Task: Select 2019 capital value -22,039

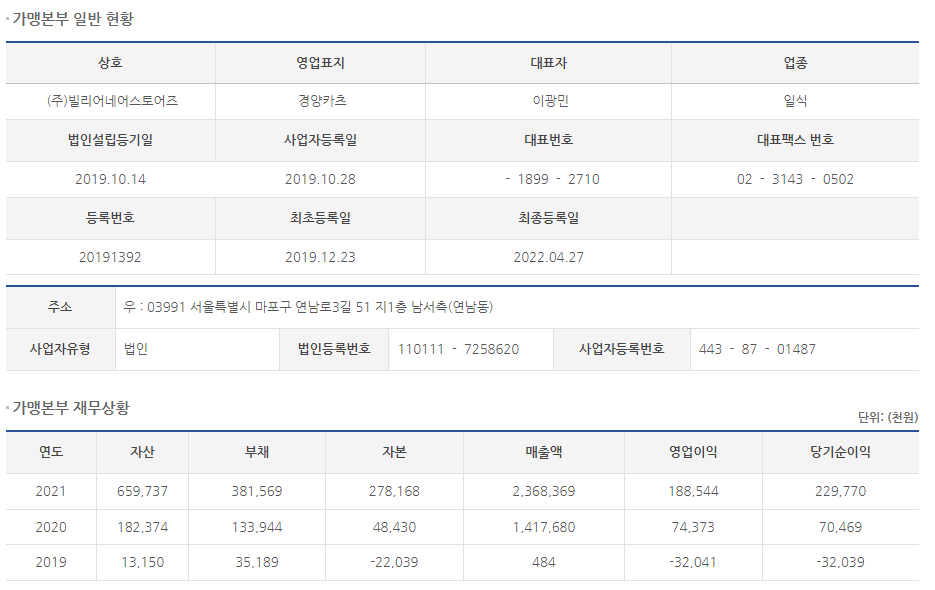Action: [394, 562]
